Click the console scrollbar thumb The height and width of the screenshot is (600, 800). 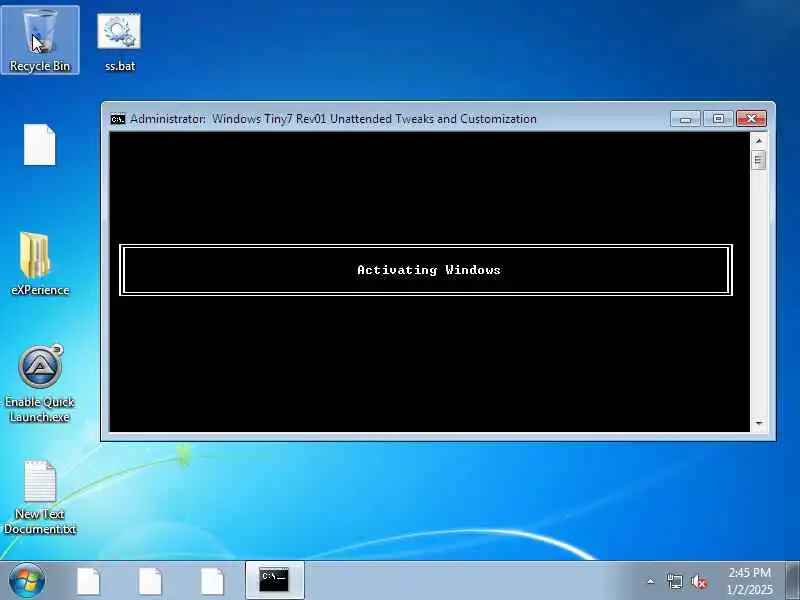759,160
